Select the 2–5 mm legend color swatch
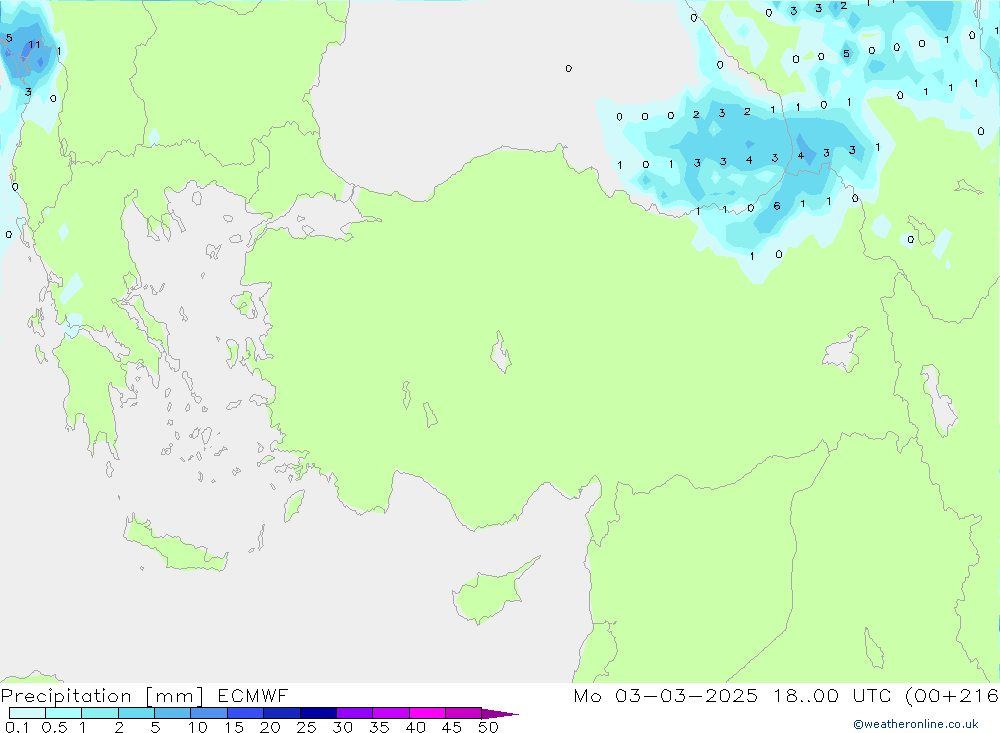This screenshot has width=1000, height=733. click(136, 713)
